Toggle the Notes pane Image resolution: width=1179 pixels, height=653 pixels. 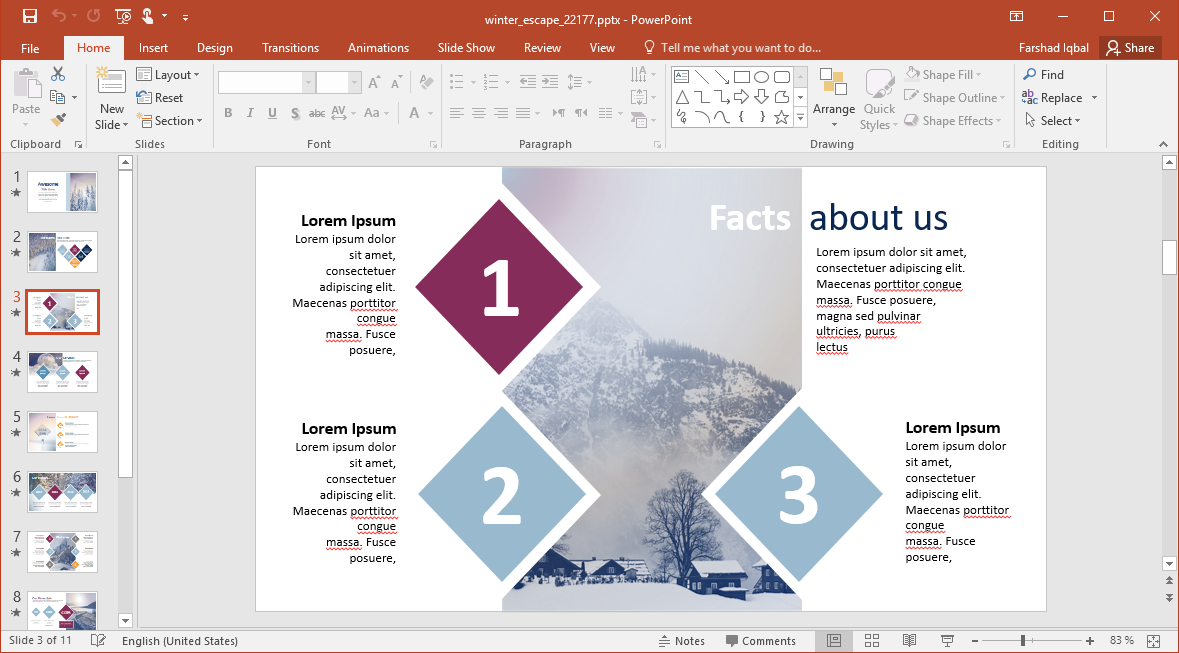pos(681,641)
